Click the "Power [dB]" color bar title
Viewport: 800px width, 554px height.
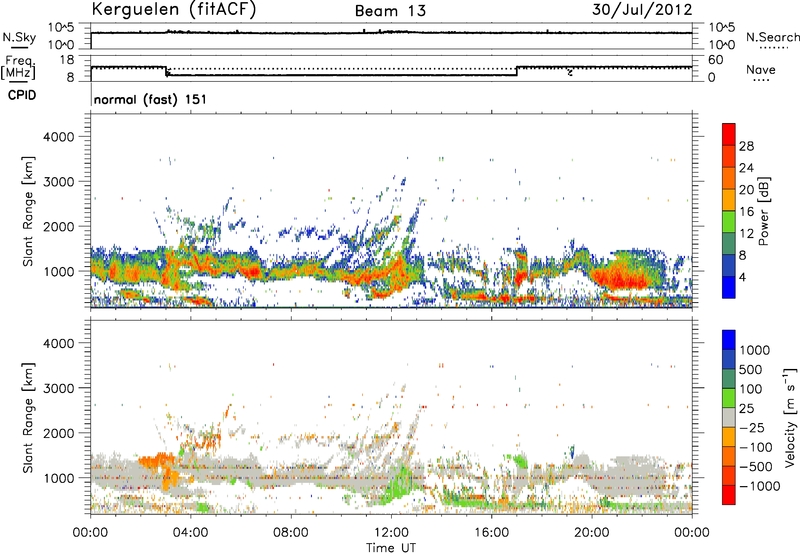tap(763, 211)
